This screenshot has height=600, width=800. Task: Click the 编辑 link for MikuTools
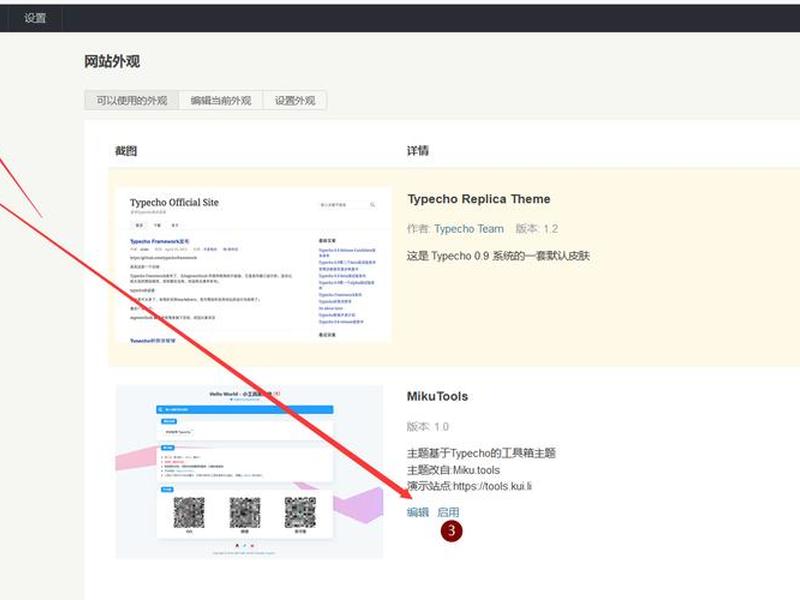pos(417,512)
